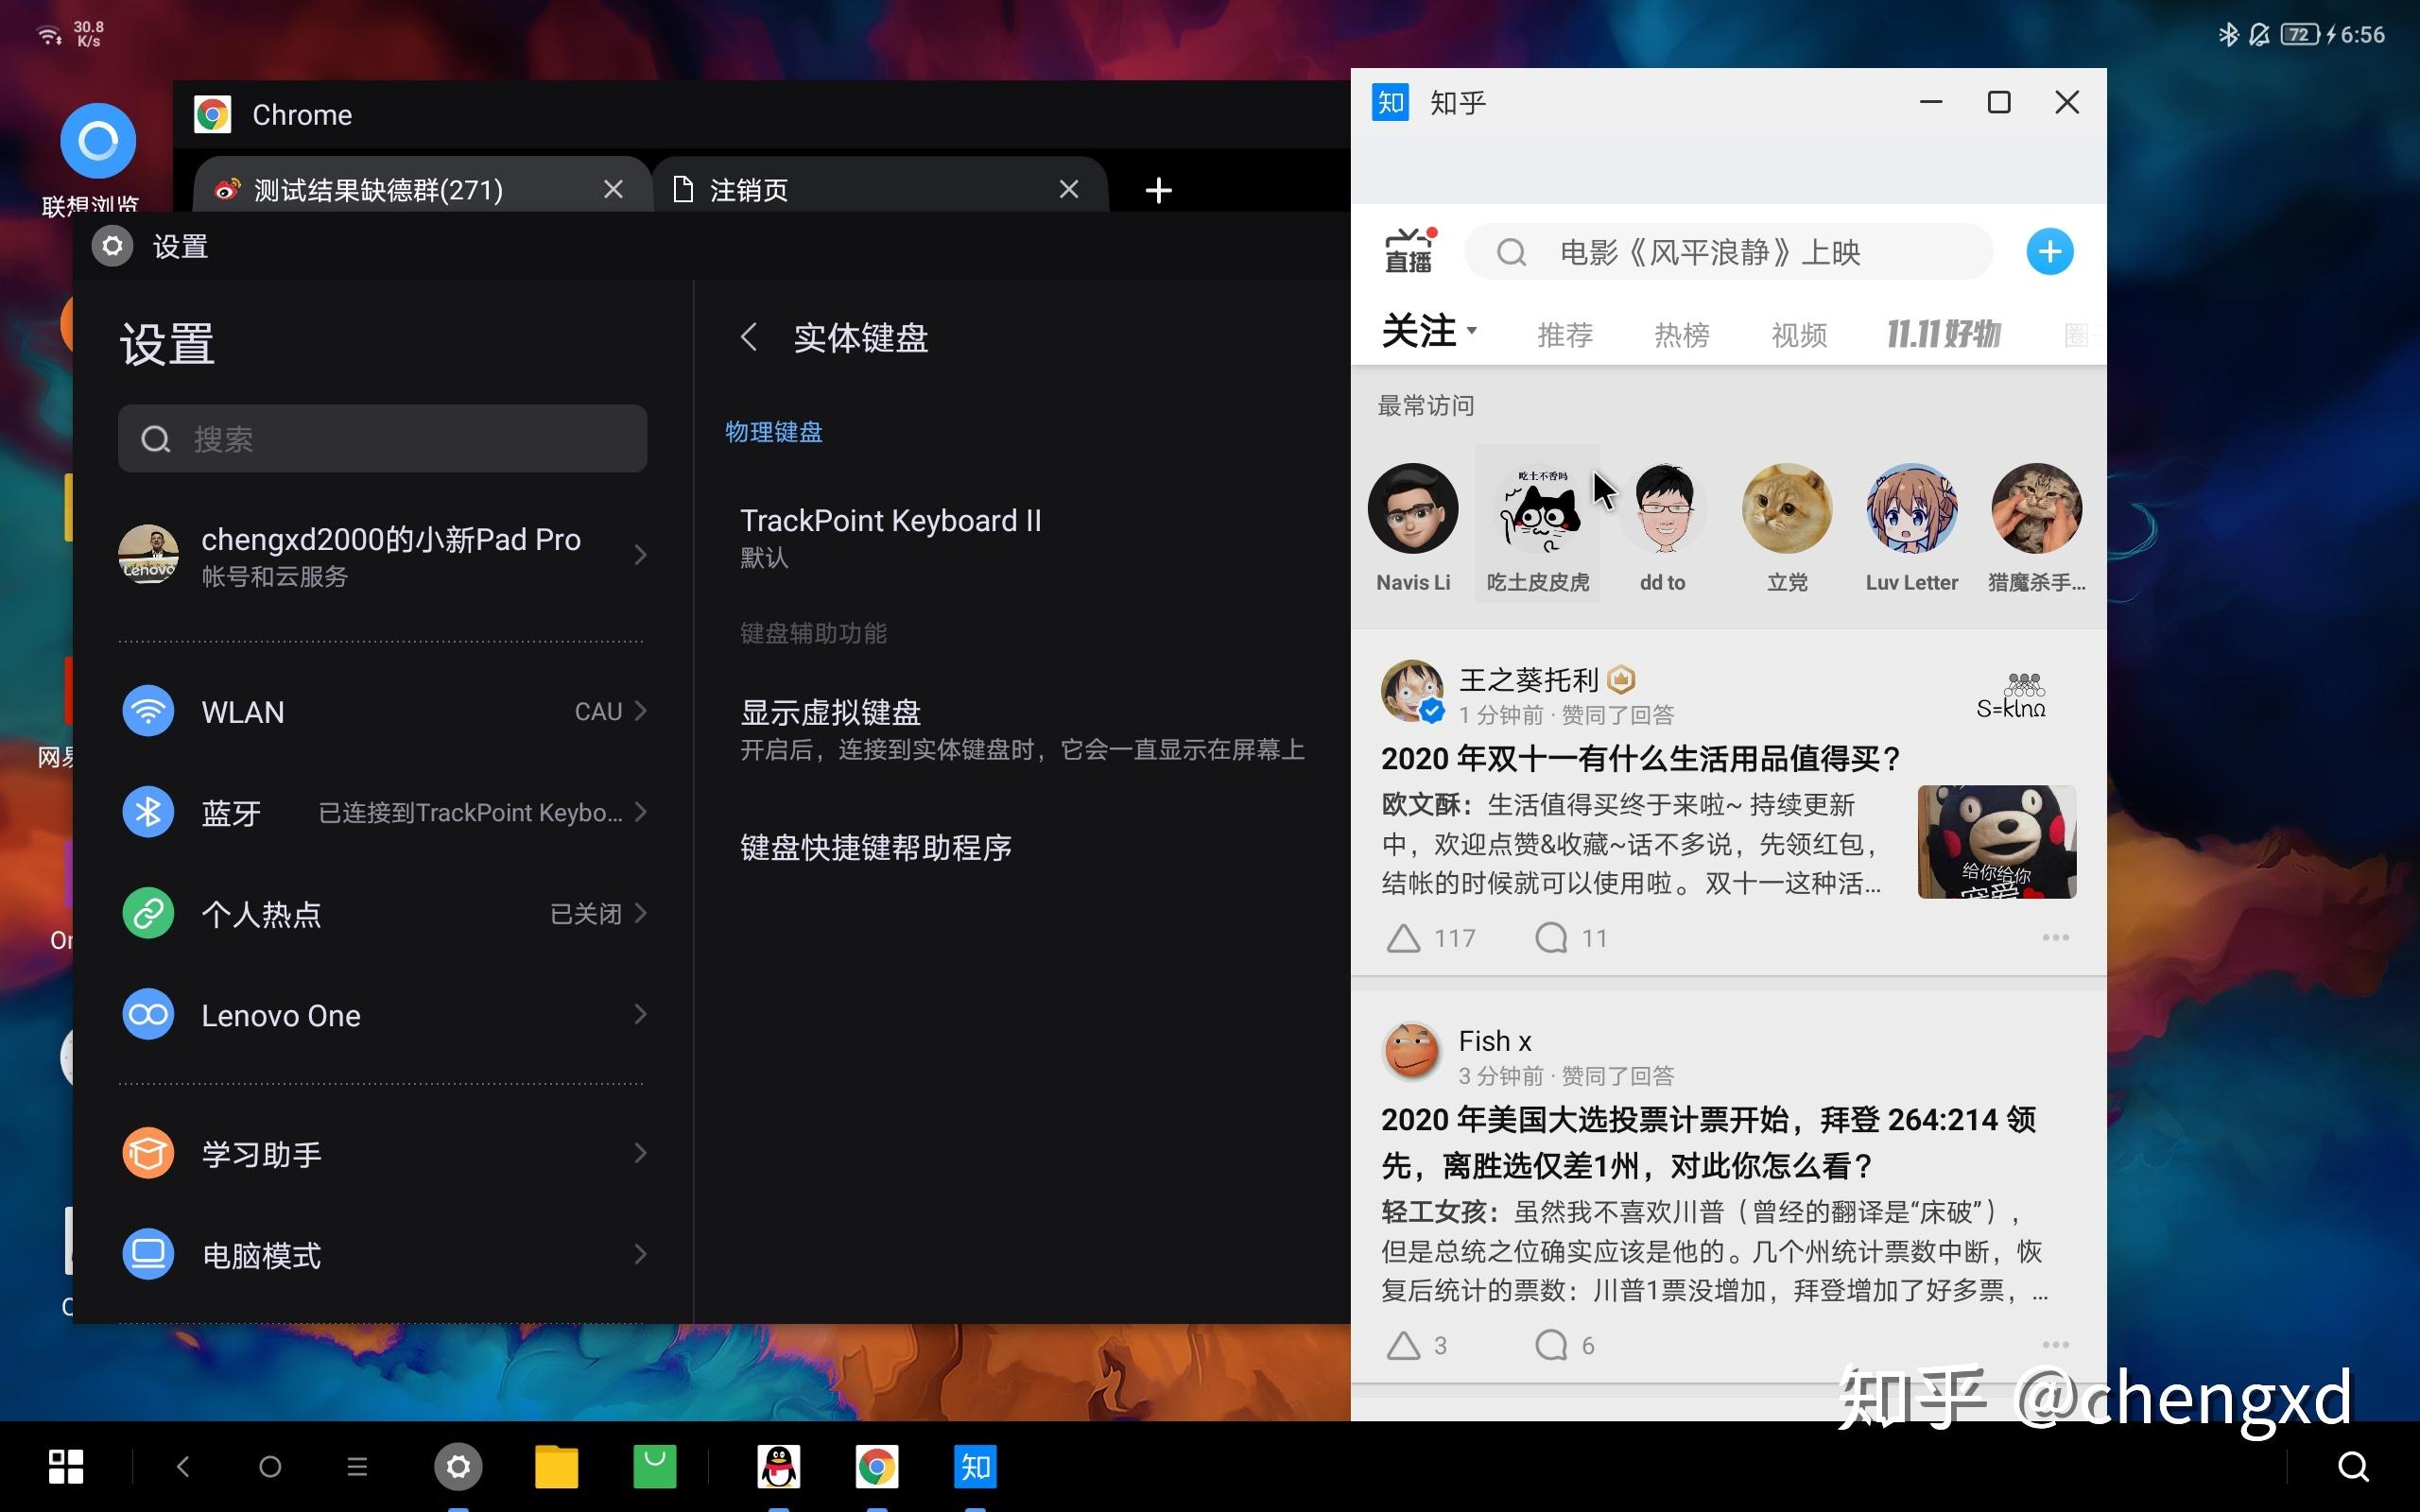Click the search magnifier in Zhihu search bar
The image size is (2420, 1512).
point(1511,252)
